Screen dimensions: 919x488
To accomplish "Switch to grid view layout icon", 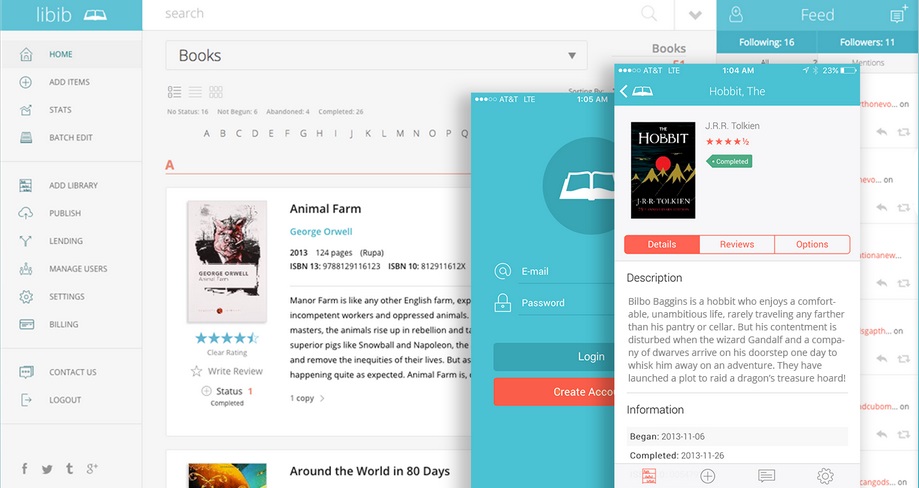I will (x=216, y=92).
